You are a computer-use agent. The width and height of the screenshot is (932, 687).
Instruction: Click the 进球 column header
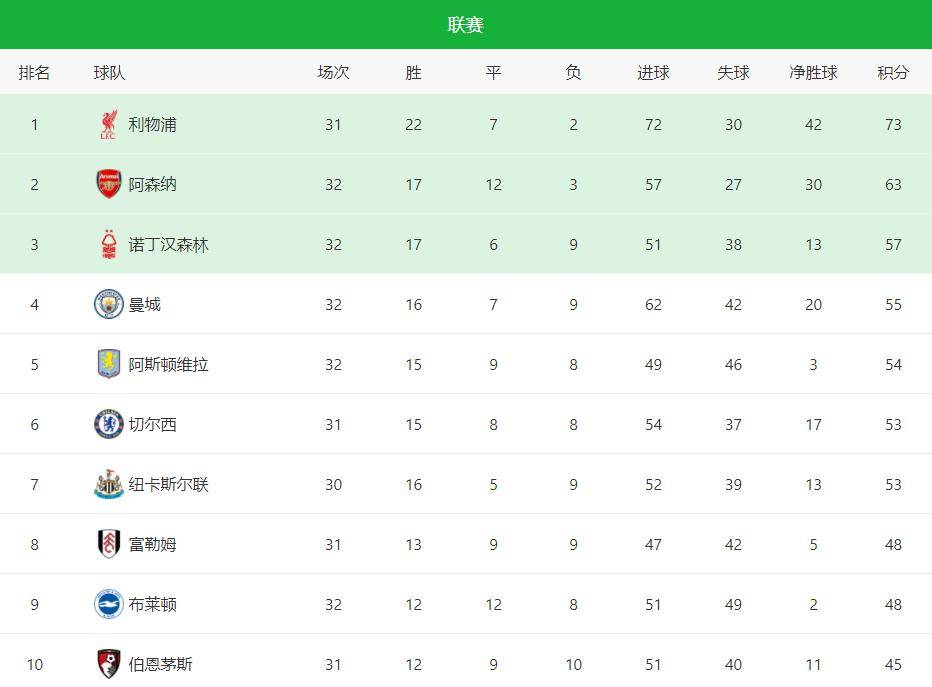pos(653,73)
